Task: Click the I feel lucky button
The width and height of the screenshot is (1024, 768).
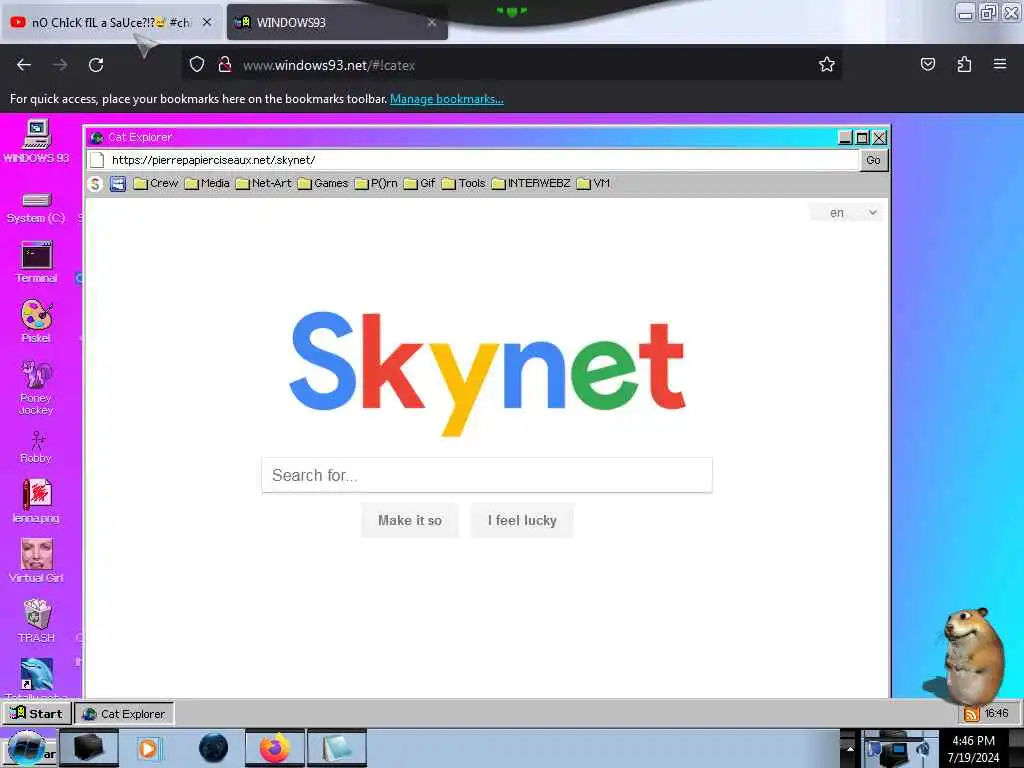Action: tap(522, 520)
